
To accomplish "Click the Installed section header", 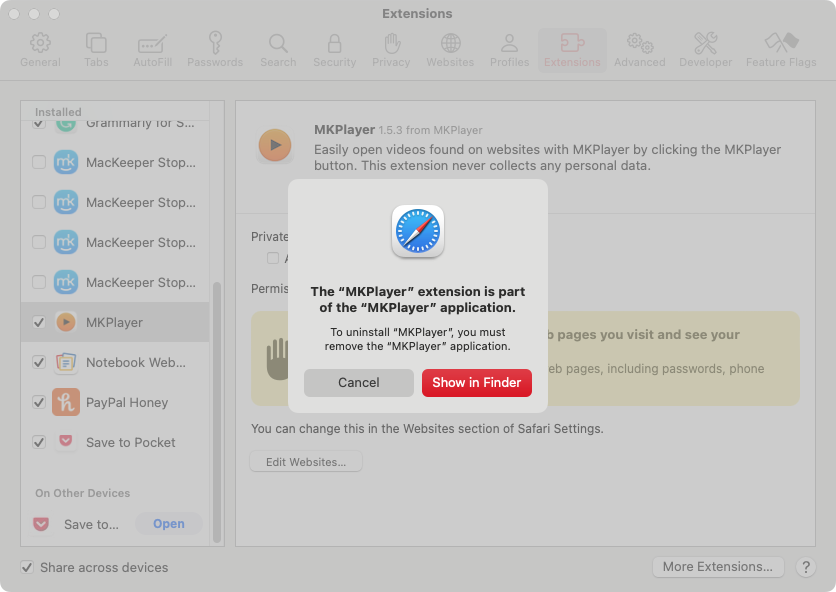I will 58,112.
